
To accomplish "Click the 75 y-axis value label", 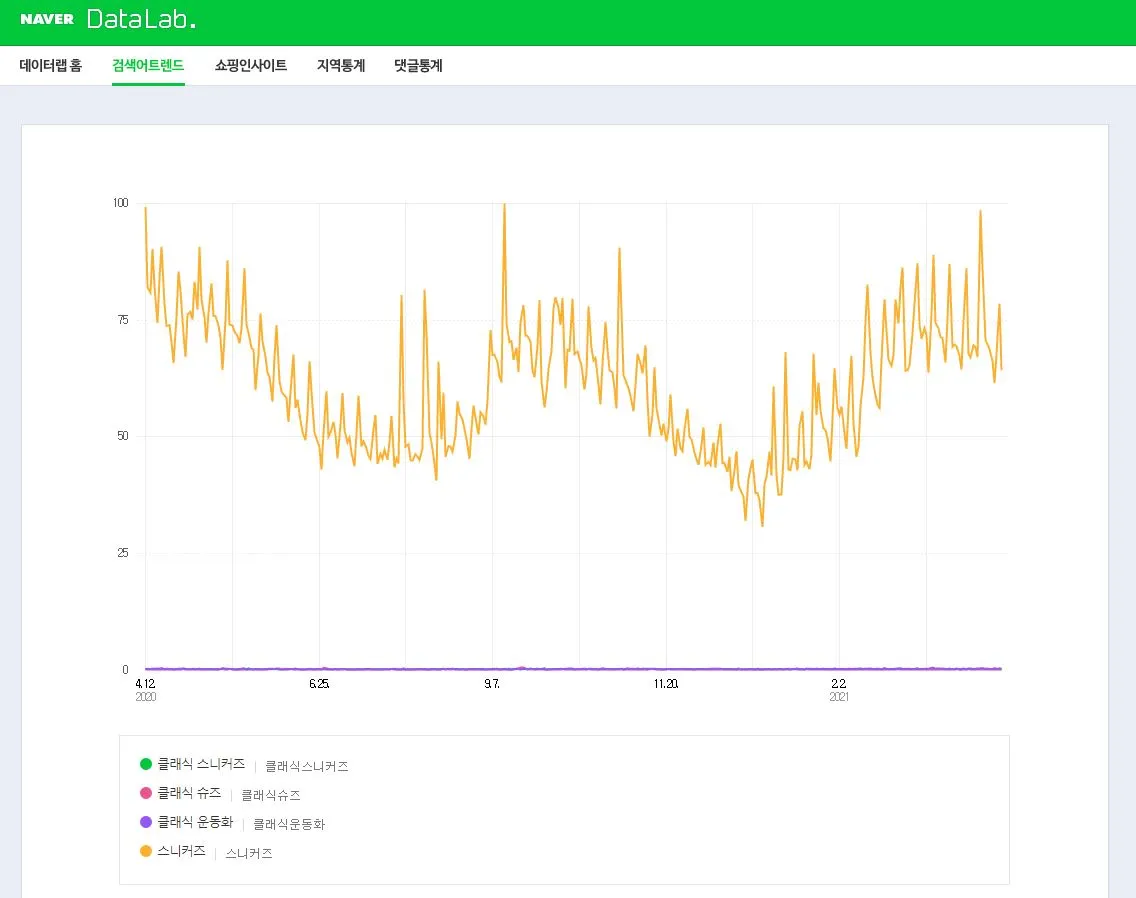I will (123, 320).
